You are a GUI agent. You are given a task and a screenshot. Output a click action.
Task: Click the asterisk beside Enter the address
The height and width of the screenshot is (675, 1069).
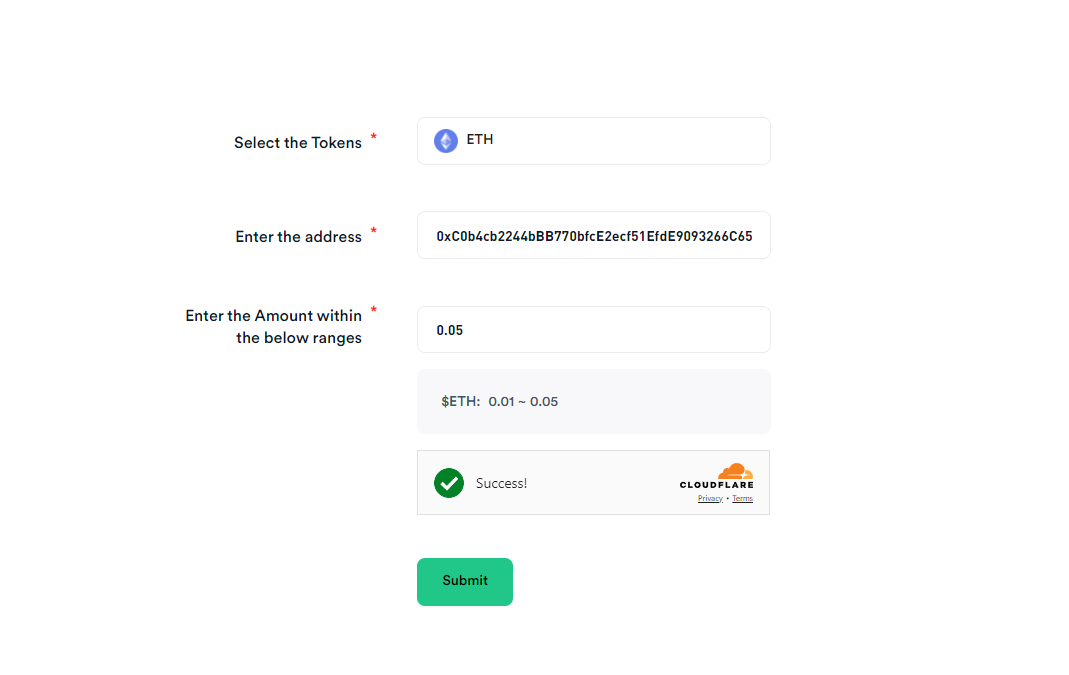(x=374, y=231)
